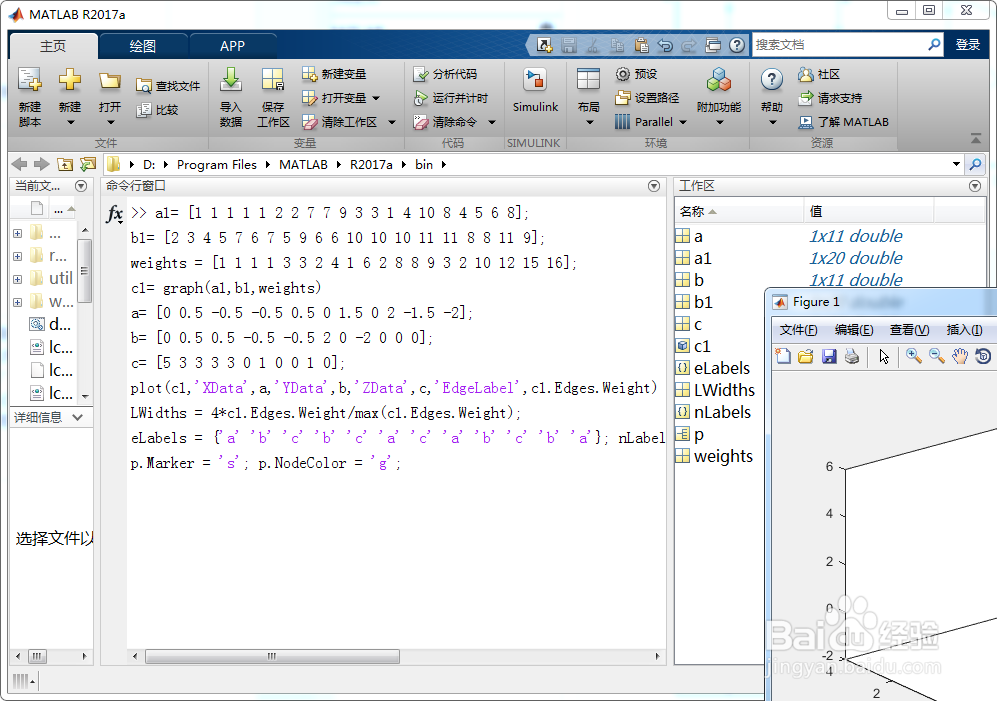
Task: Click the R2017a folder in the address path
Action: pyautogui.click(x=371, y=164)
